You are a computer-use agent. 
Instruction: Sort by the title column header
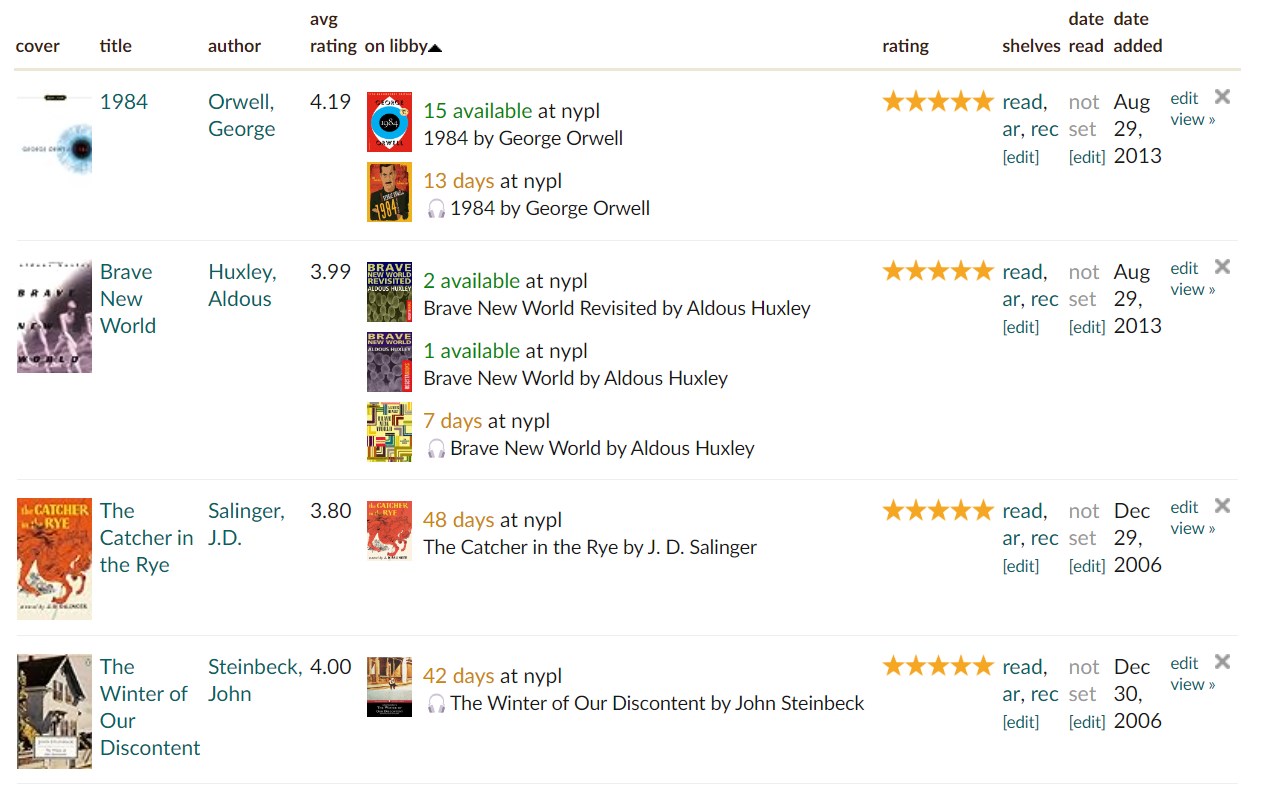(116, 46)
